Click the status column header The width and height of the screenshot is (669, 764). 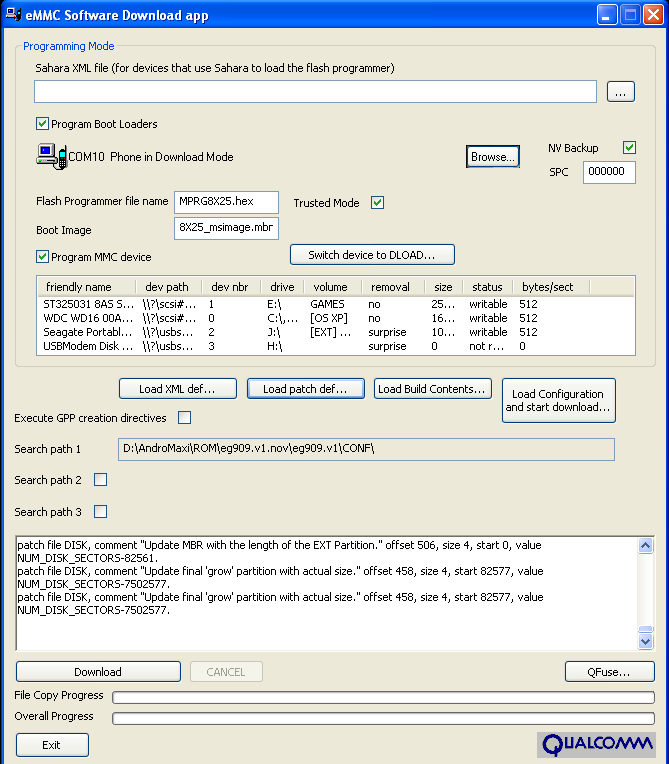pos(488,287)
